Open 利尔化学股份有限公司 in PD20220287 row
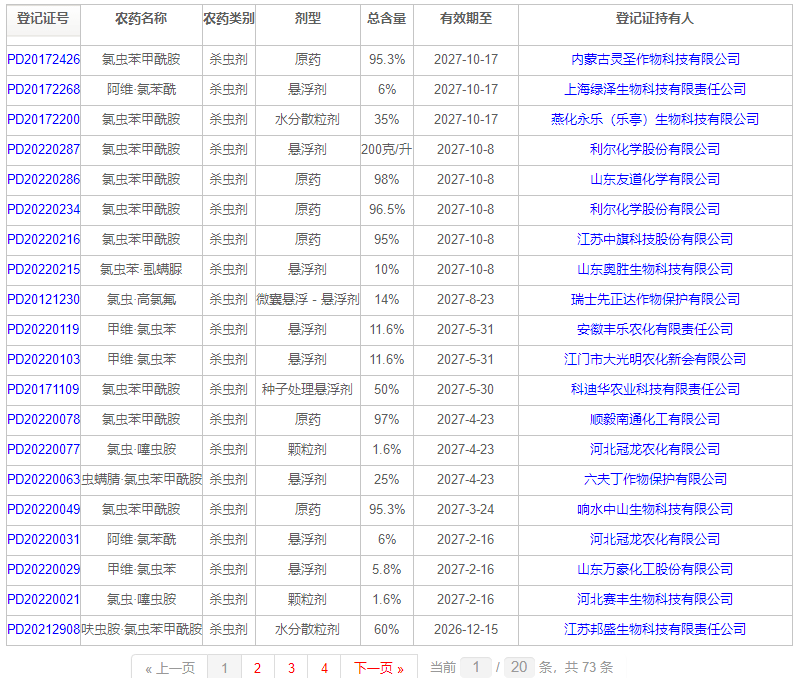Image resolution: width=803 pixels, height=678 pixels. coord(655,150)
